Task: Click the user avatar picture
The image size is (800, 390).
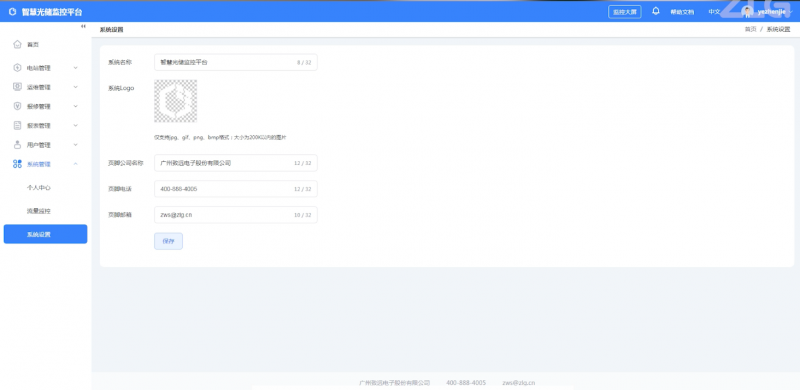Action: 747,12
